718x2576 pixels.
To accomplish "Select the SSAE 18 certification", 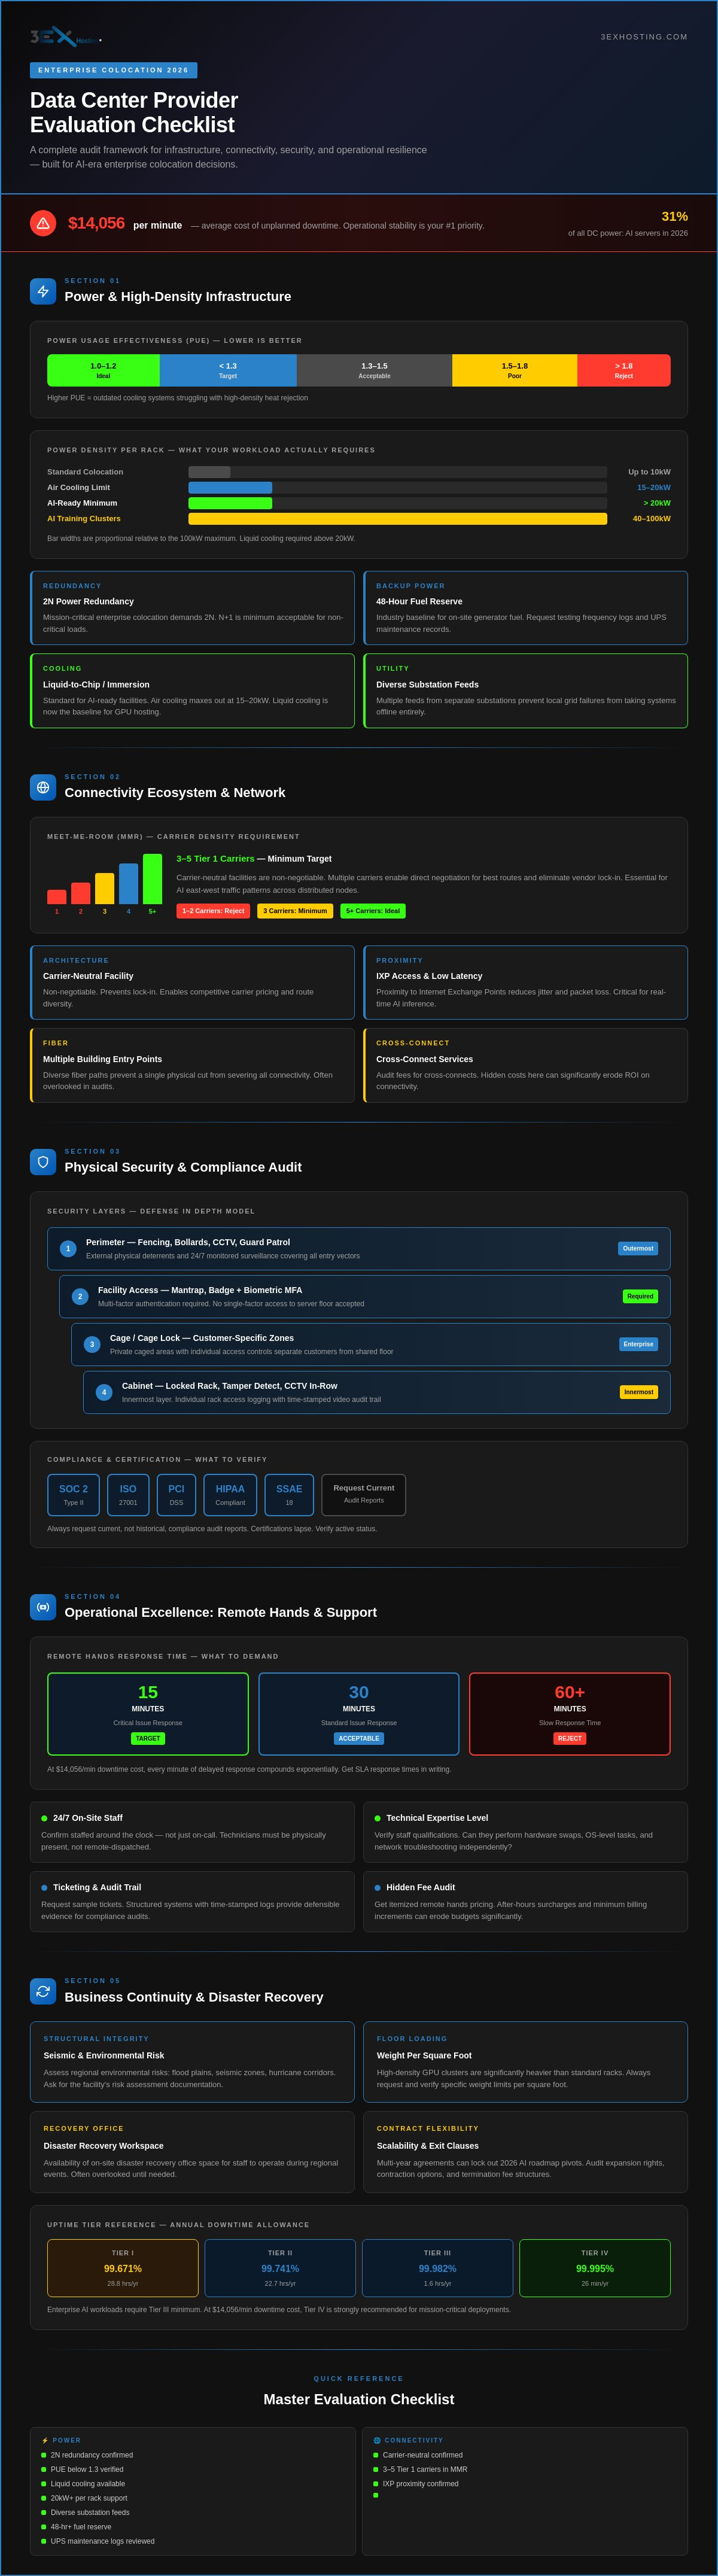I will point(289,1495).
